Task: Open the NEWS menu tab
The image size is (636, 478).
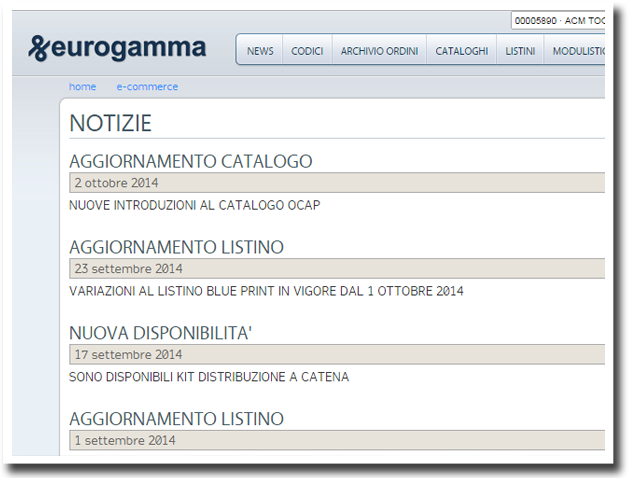Action: (x=260, y=51)
